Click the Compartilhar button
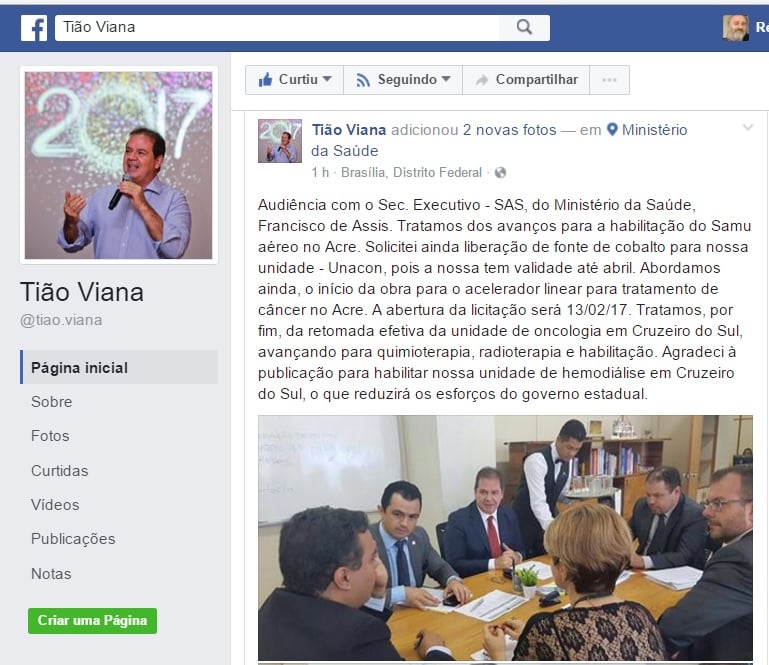Image resolution: width=769 pixels, height=665 pixels. tap(526, 80)
